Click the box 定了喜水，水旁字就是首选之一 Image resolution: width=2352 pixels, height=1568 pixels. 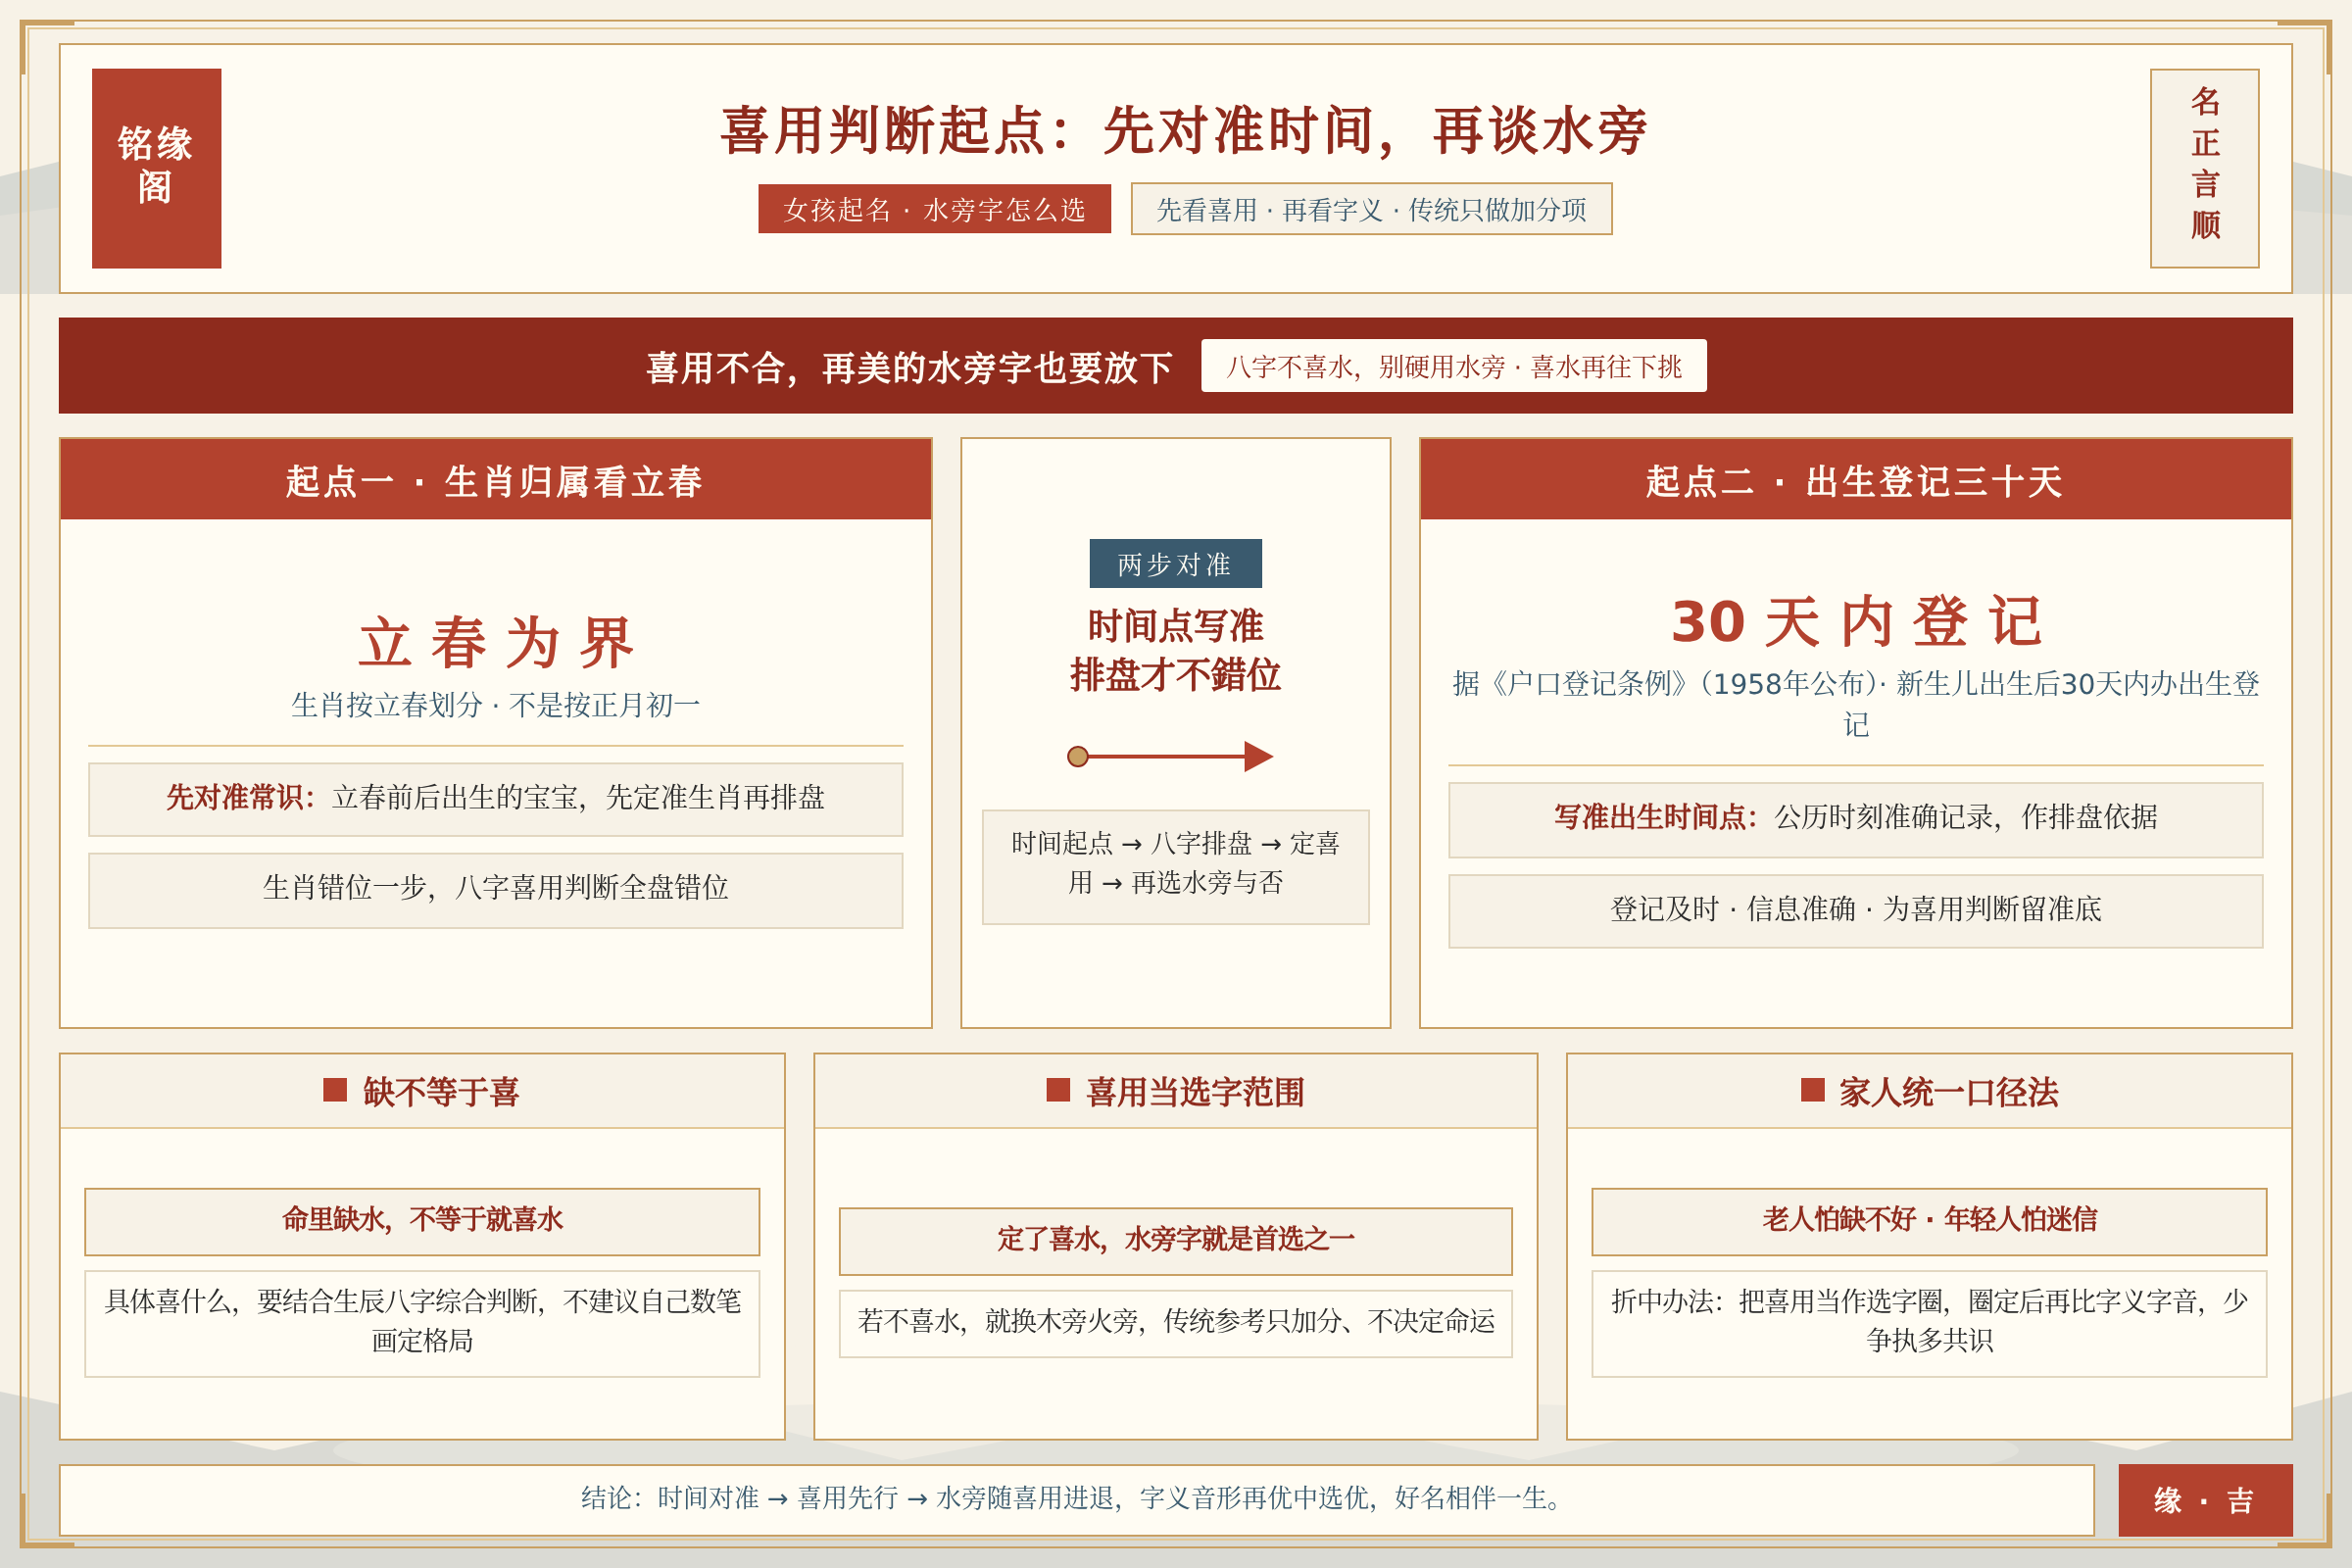(x=1175, y=1241)
